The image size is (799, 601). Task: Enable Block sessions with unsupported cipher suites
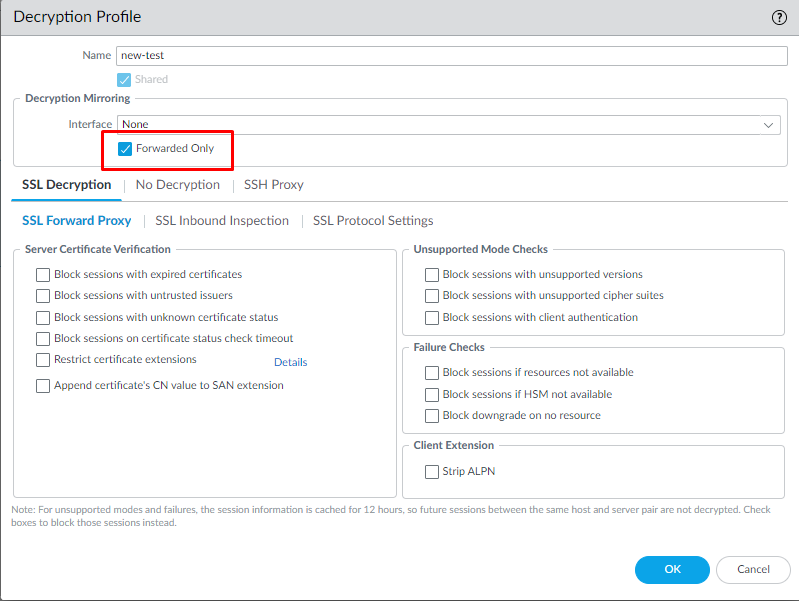click(432, 296)
